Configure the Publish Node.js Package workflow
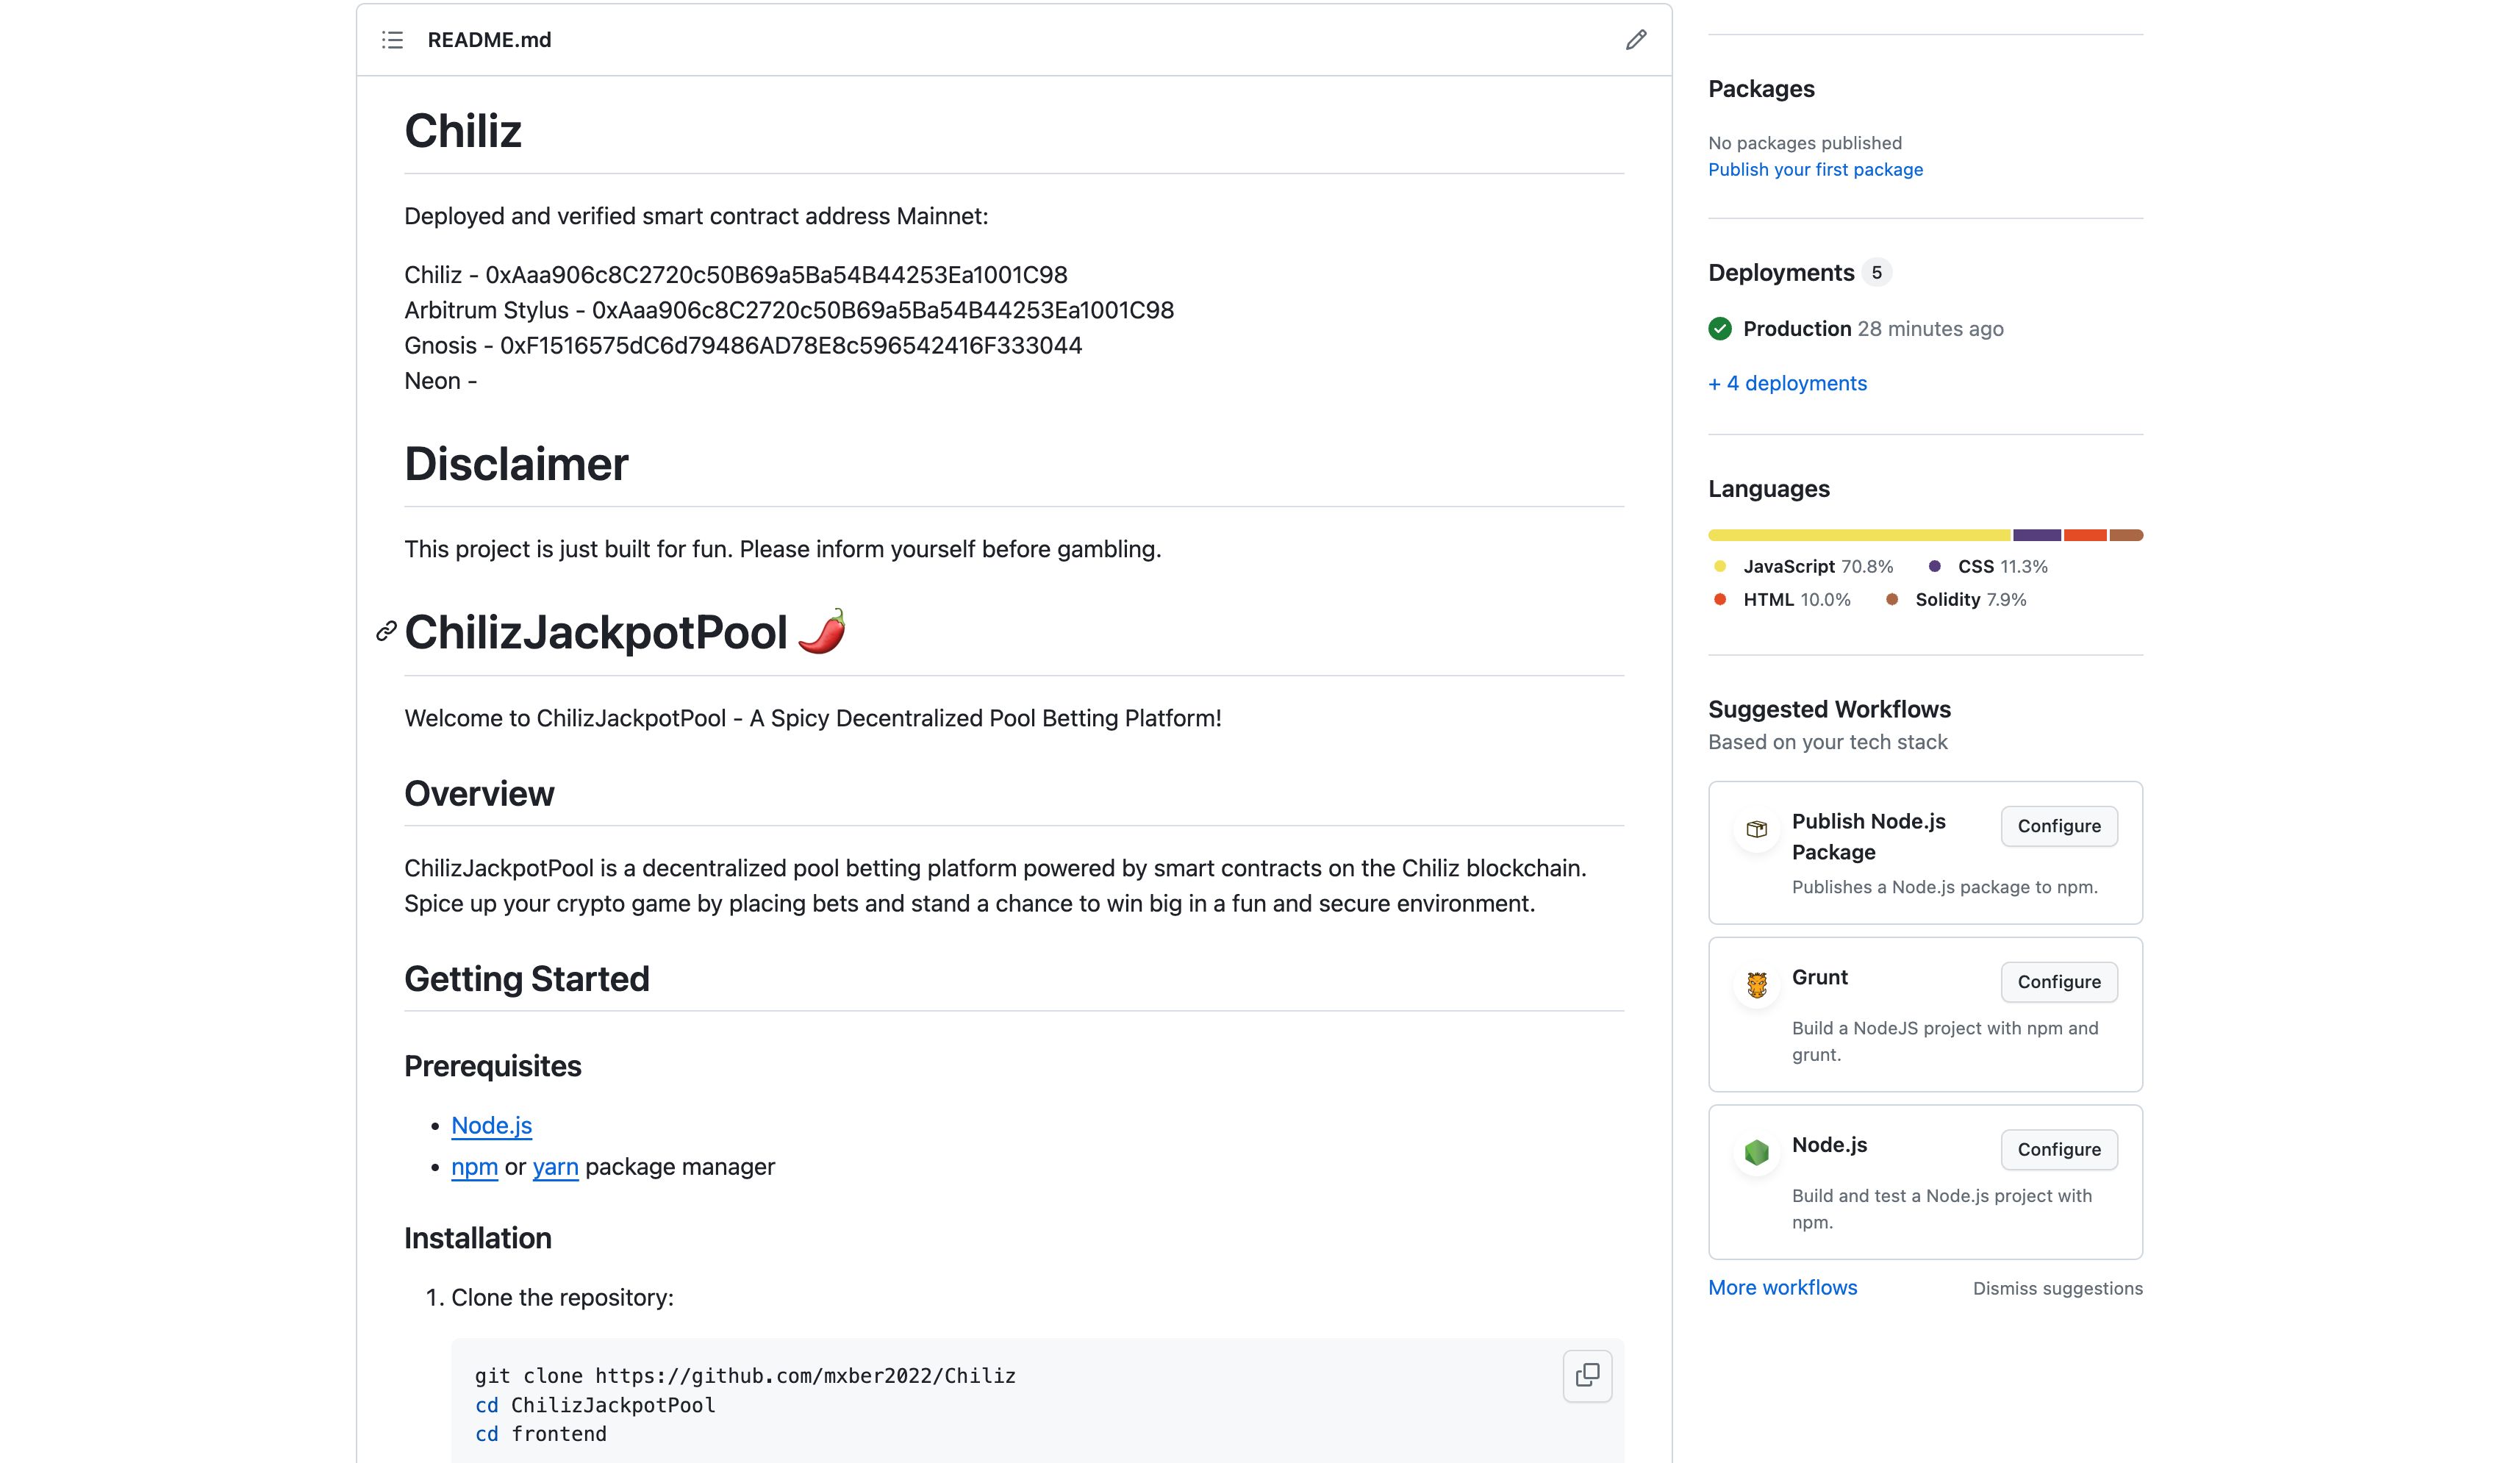 [x=2058, y=826]
